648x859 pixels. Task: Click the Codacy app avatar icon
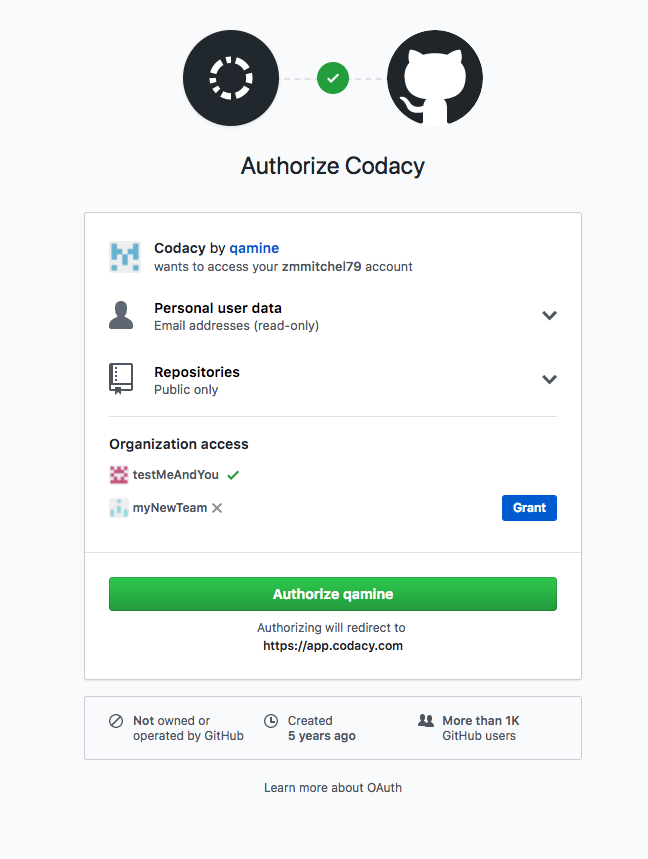[x=125, y=257]
